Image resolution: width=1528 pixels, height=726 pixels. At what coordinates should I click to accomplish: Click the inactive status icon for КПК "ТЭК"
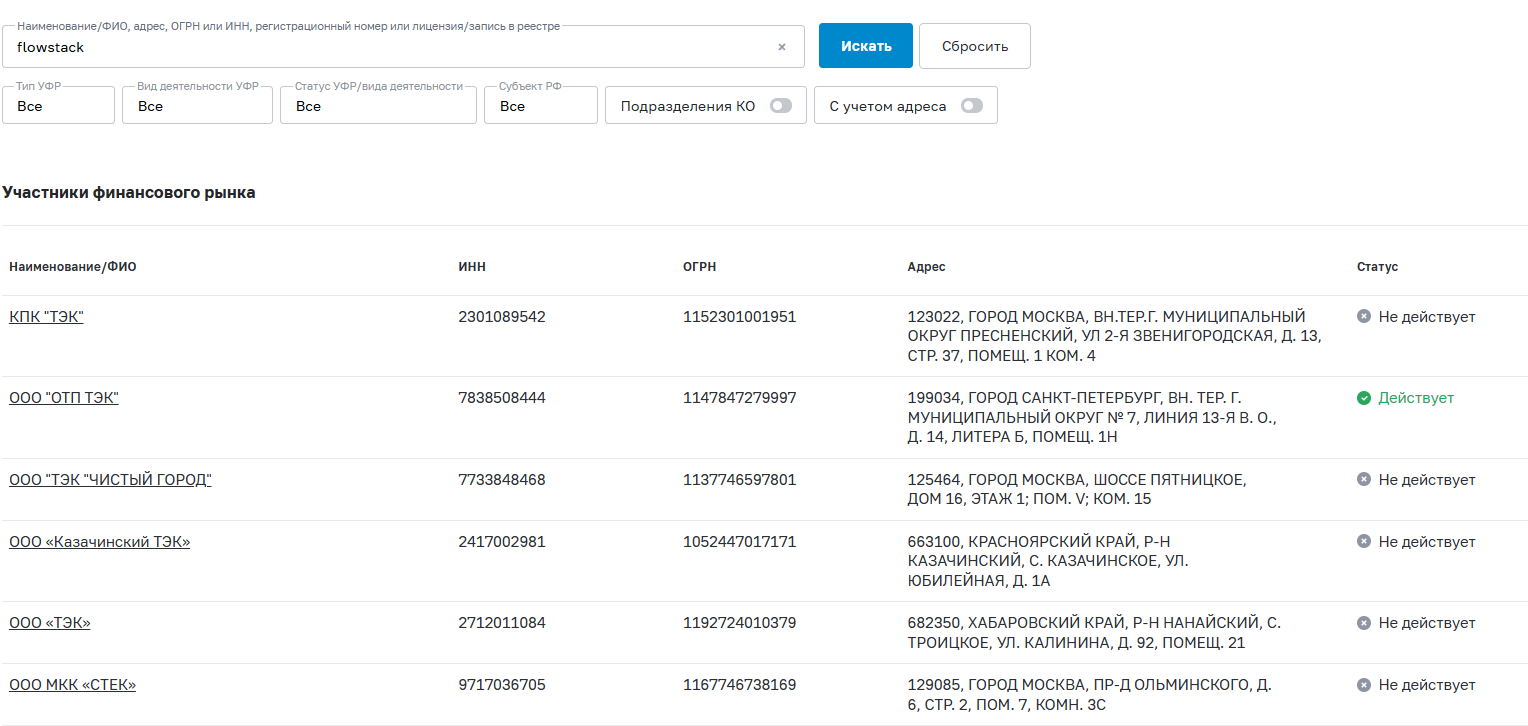(1363, 317)
